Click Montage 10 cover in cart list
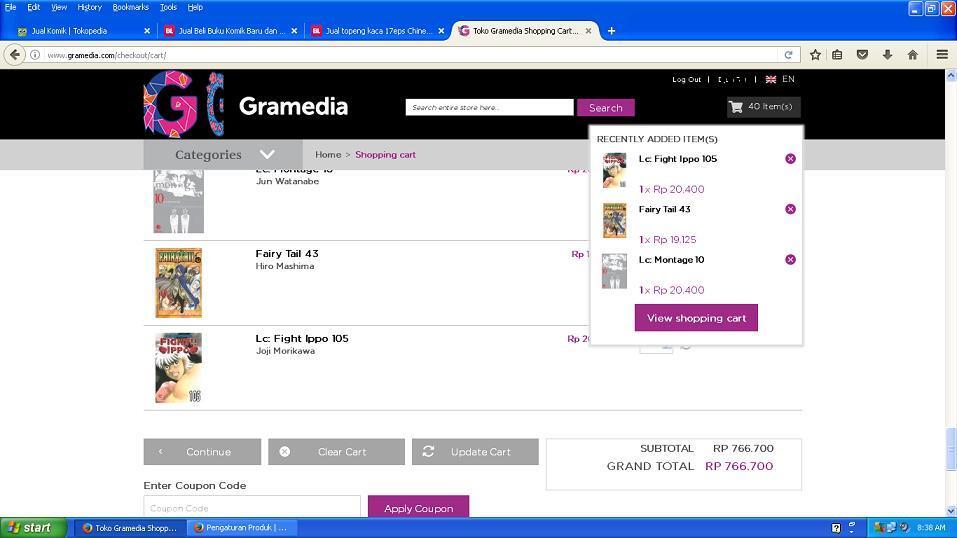 (x=178, y=202)
